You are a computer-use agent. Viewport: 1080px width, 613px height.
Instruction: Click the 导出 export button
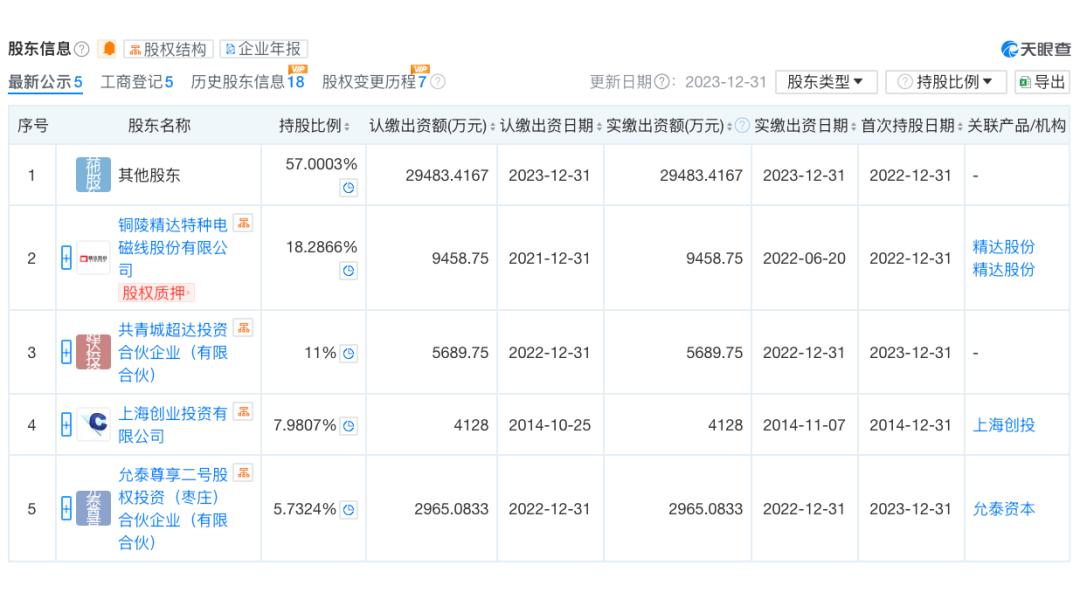pos(1041,82)
